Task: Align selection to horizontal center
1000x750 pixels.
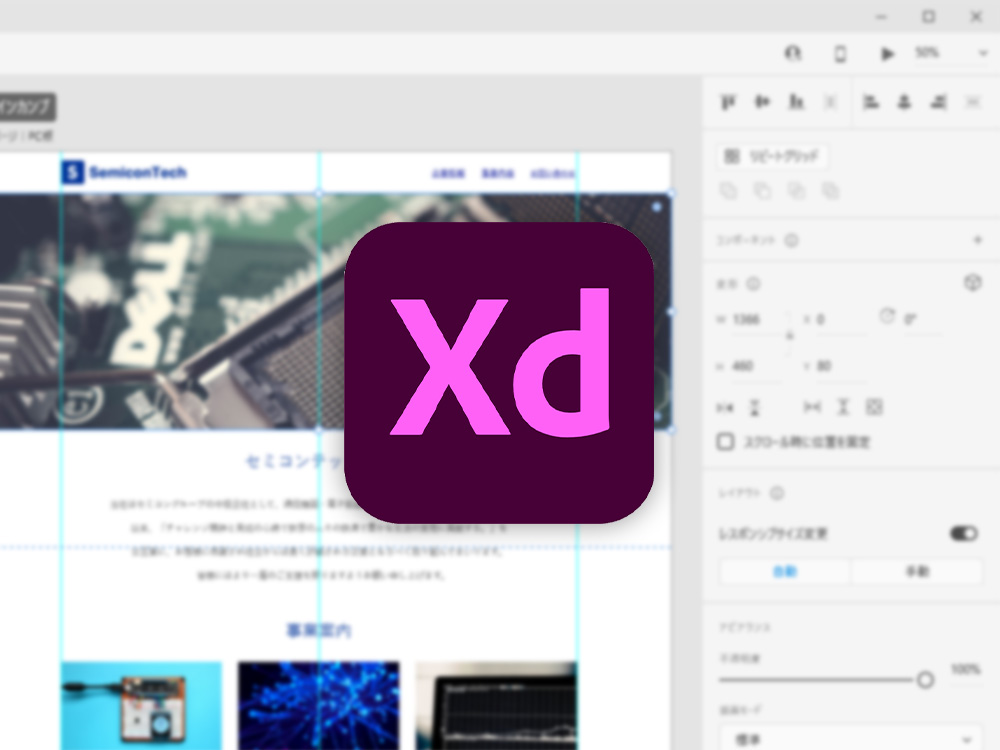Action: (904, 102)
